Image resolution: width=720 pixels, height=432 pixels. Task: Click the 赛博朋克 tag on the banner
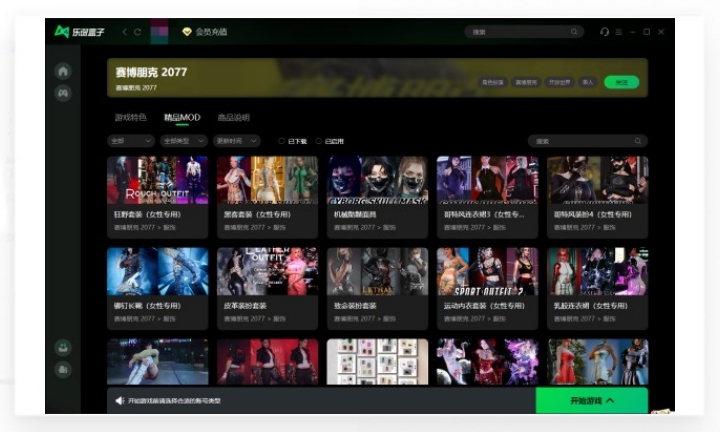[x=526, y=82]
